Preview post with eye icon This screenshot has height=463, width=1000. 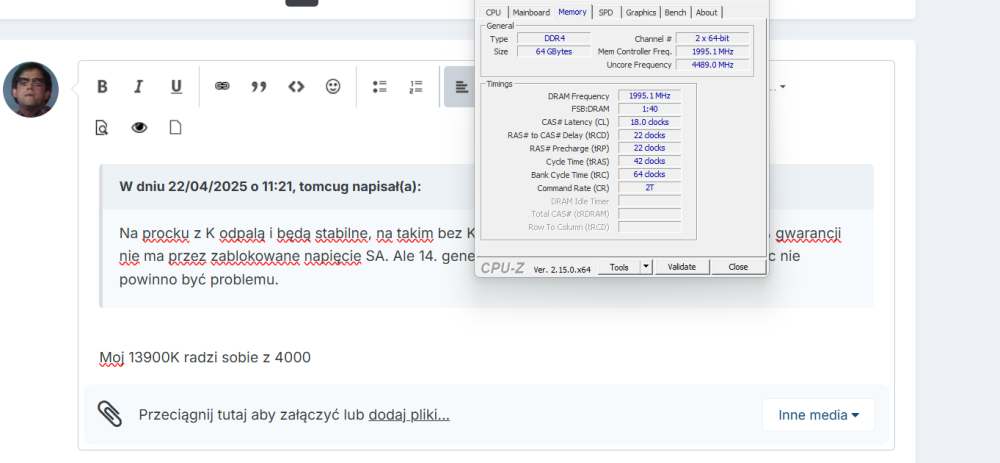click(x=139, y=128)
